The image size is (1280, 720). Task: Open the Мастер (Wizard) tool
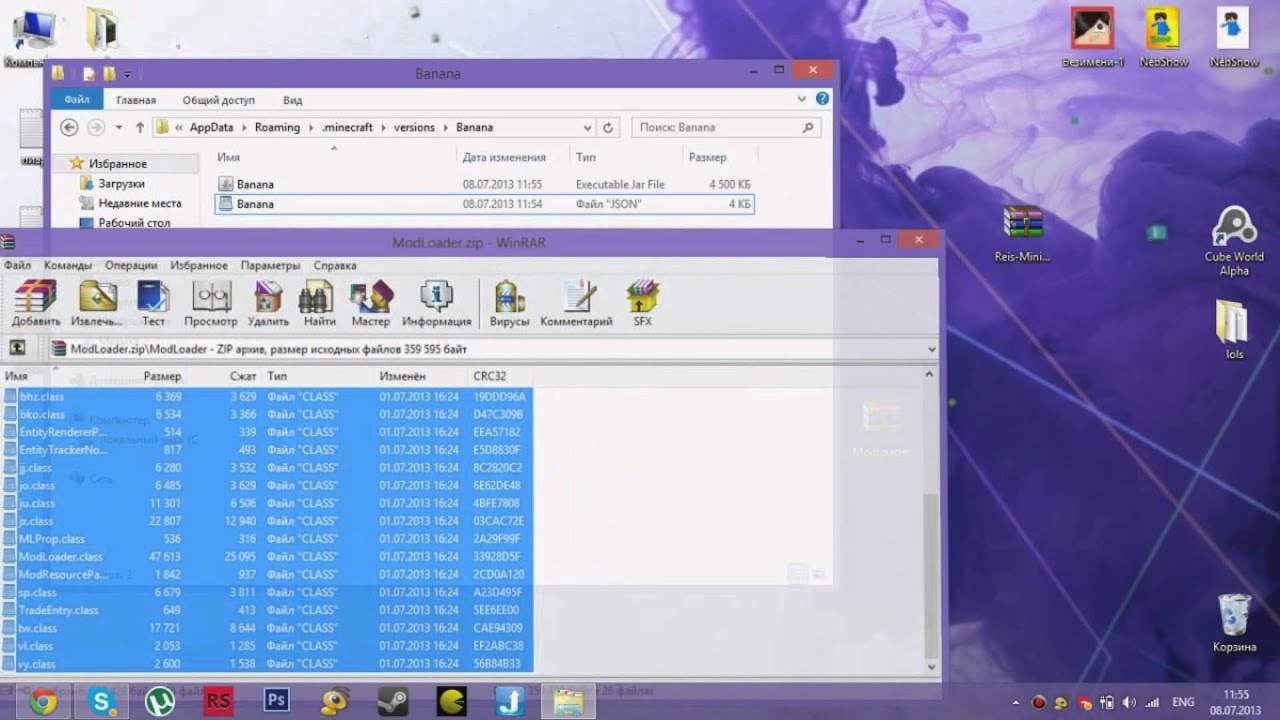(371, 302)
